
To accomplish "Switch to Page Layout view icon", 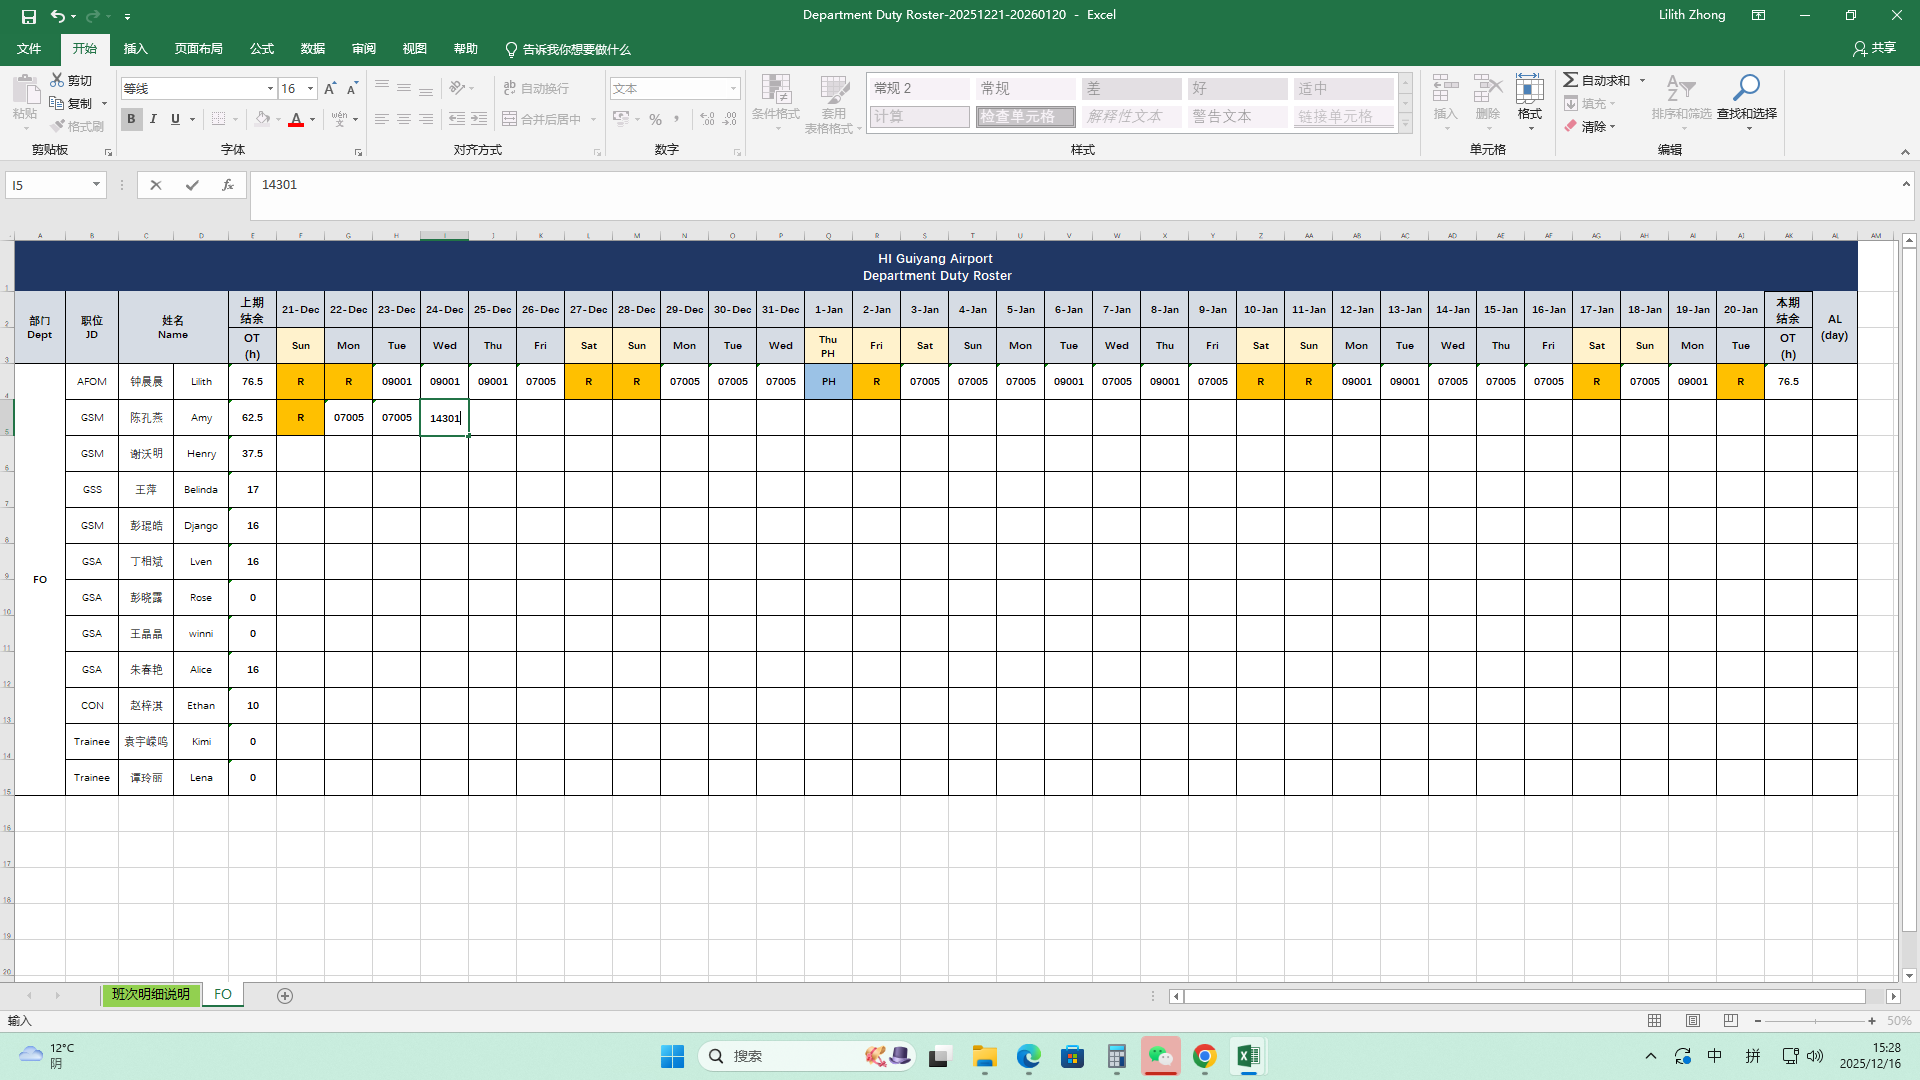I will (1693, 1021).
